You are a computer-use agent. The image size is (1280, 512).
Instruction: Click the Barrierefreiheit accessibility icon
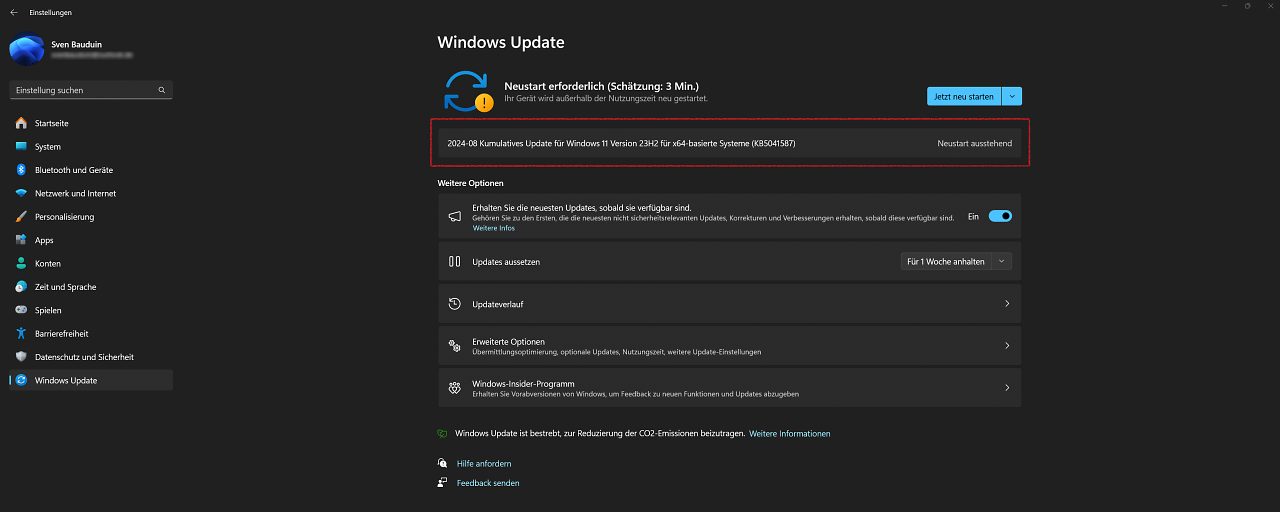pyautogui.click(x=21, y=333)
